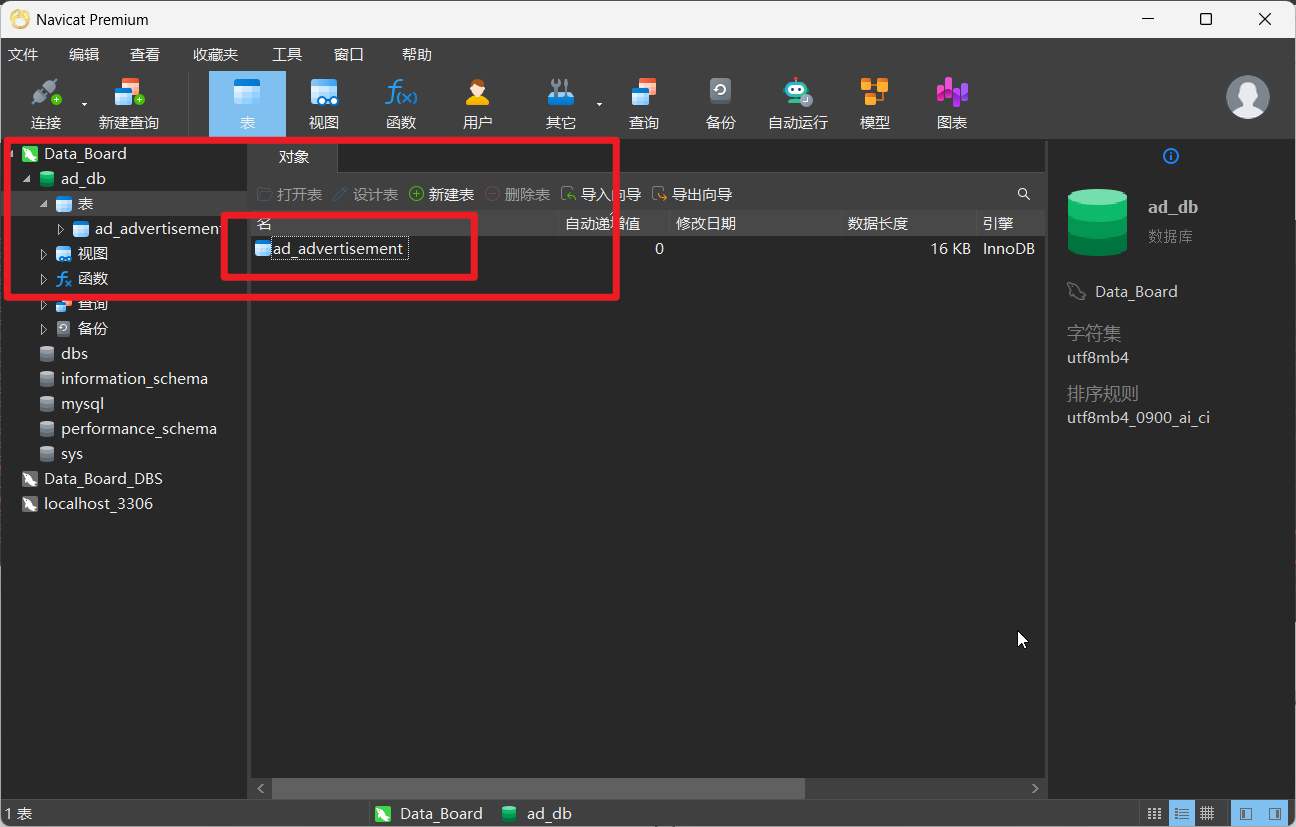This screenshot has width=1296, height=827.
Task: Select the information_schema database
Action: 134,379
